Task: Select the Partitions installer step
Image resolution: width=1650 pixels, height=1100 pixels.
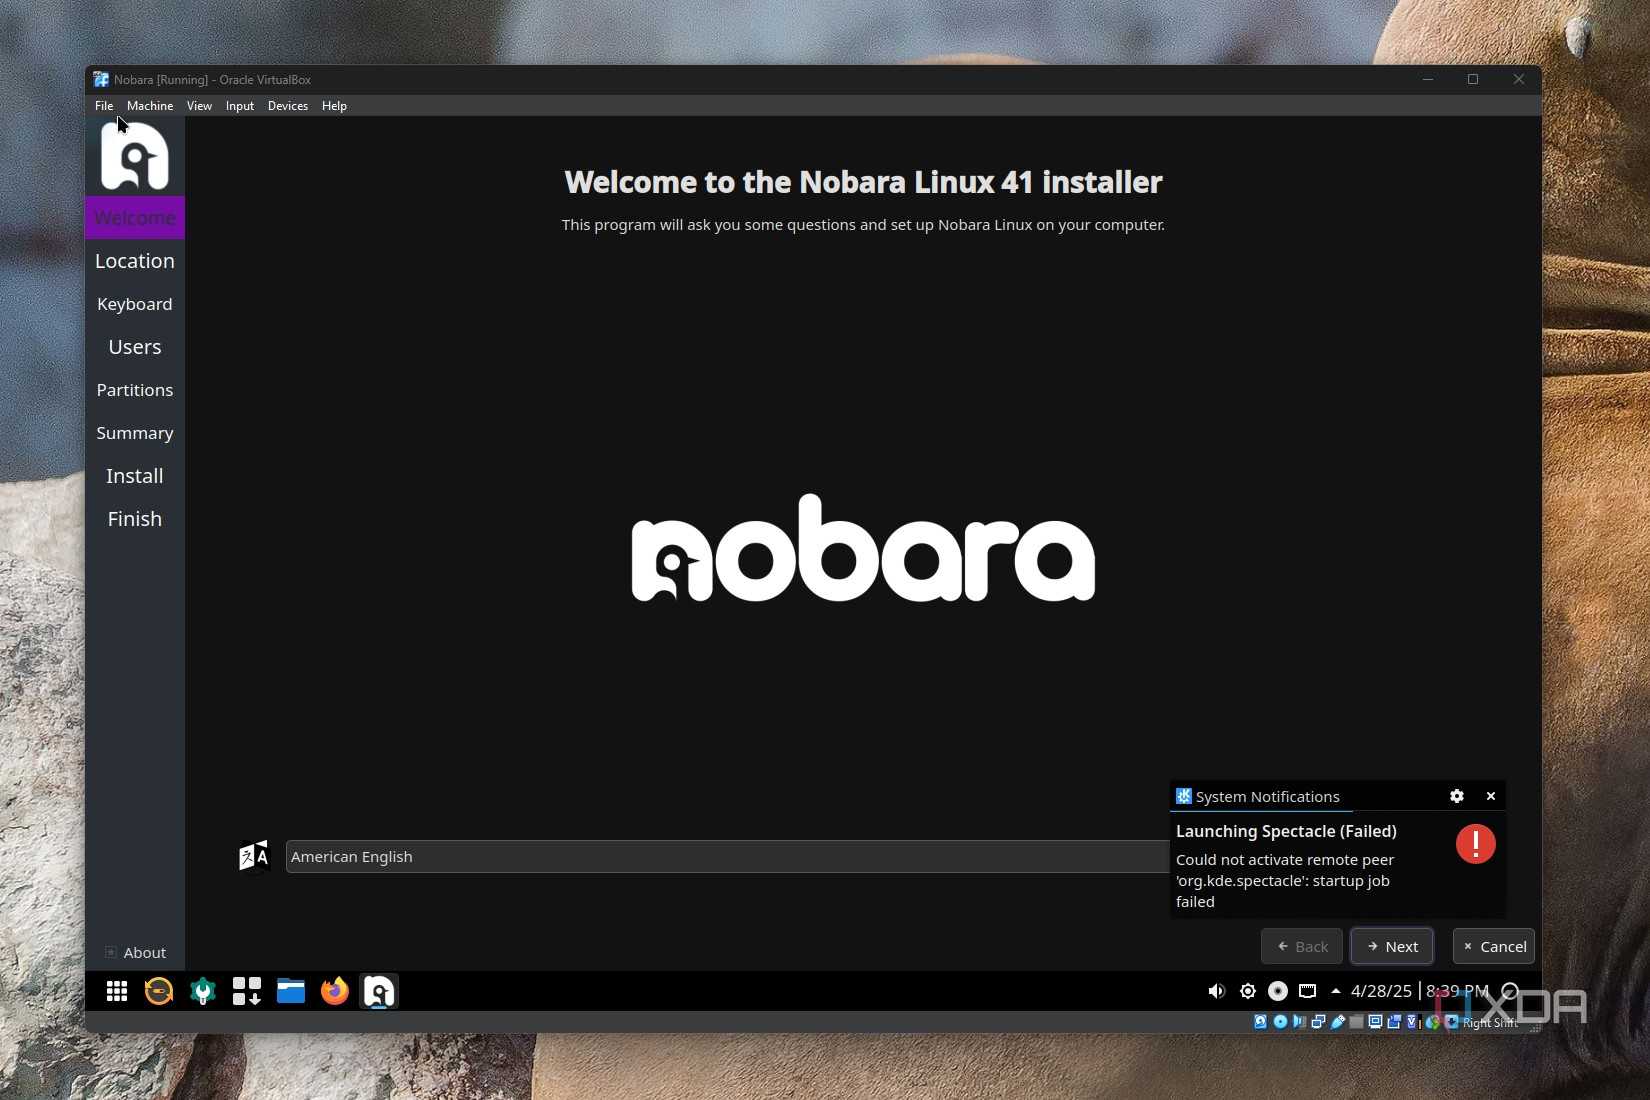Action: point(134,390)
